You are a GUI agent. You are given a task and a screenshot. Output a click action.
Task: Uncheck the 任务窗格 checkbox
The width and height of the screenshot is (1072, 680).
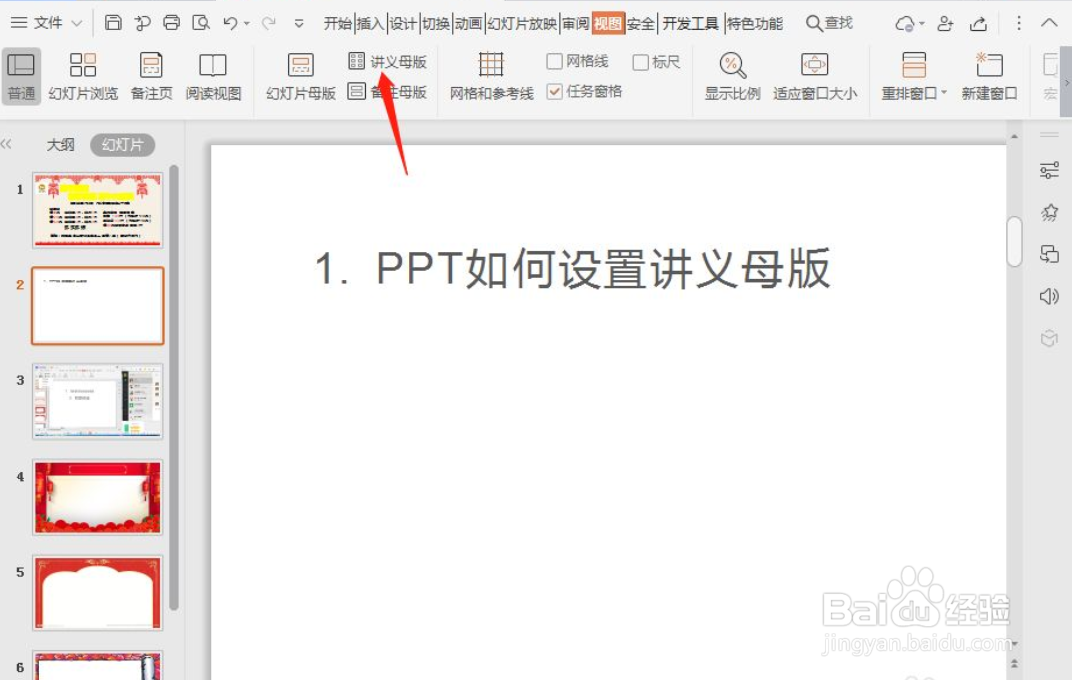tap(554, 91)
